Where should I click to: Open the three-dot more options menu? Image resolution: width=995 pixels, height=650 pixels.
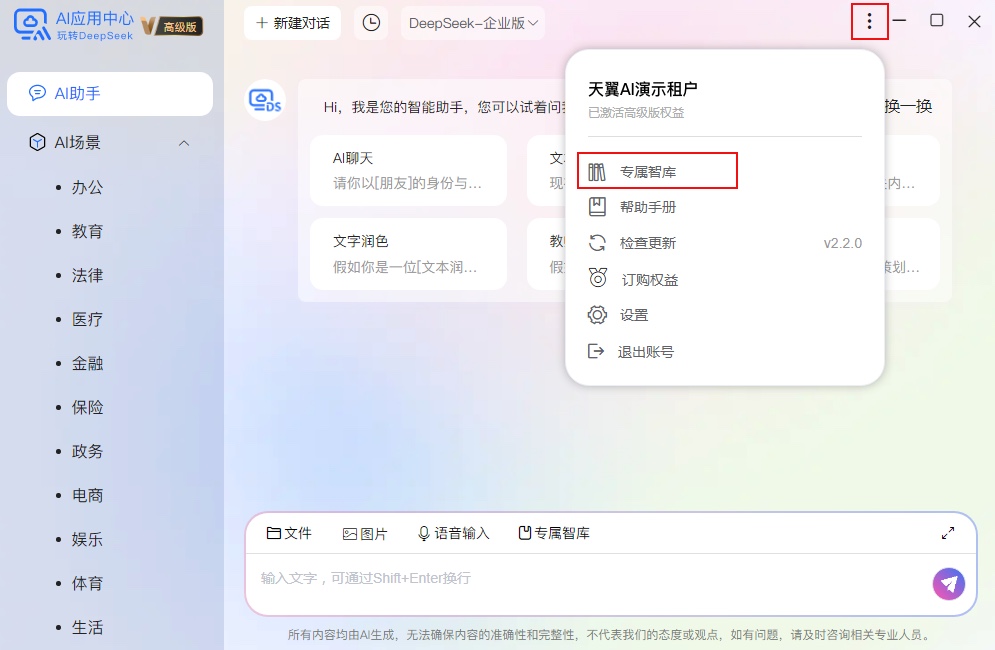pyautogui.click(x=869, y=22)
